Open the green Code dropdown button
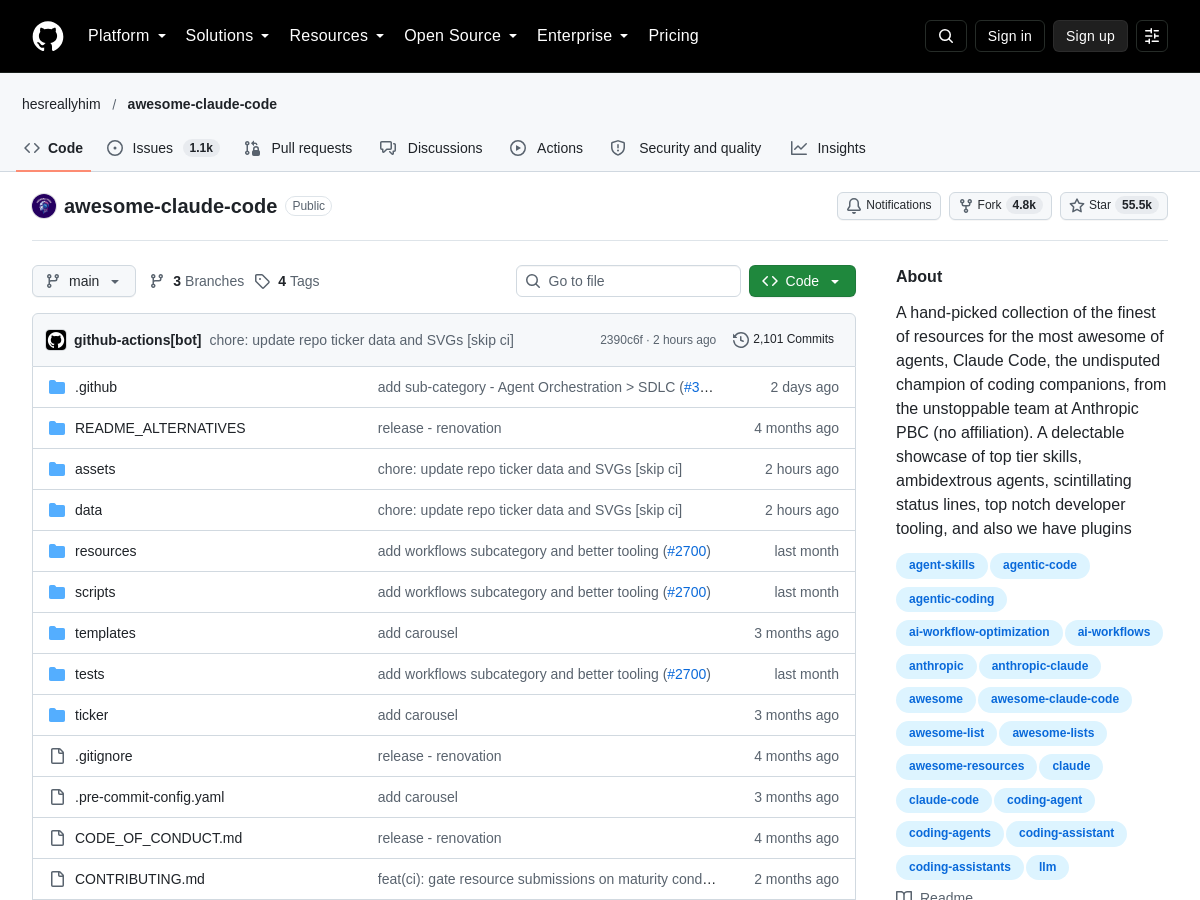The width and height of the screenshot is (1200, 900). pyautogui.click(x=802, y=281)
